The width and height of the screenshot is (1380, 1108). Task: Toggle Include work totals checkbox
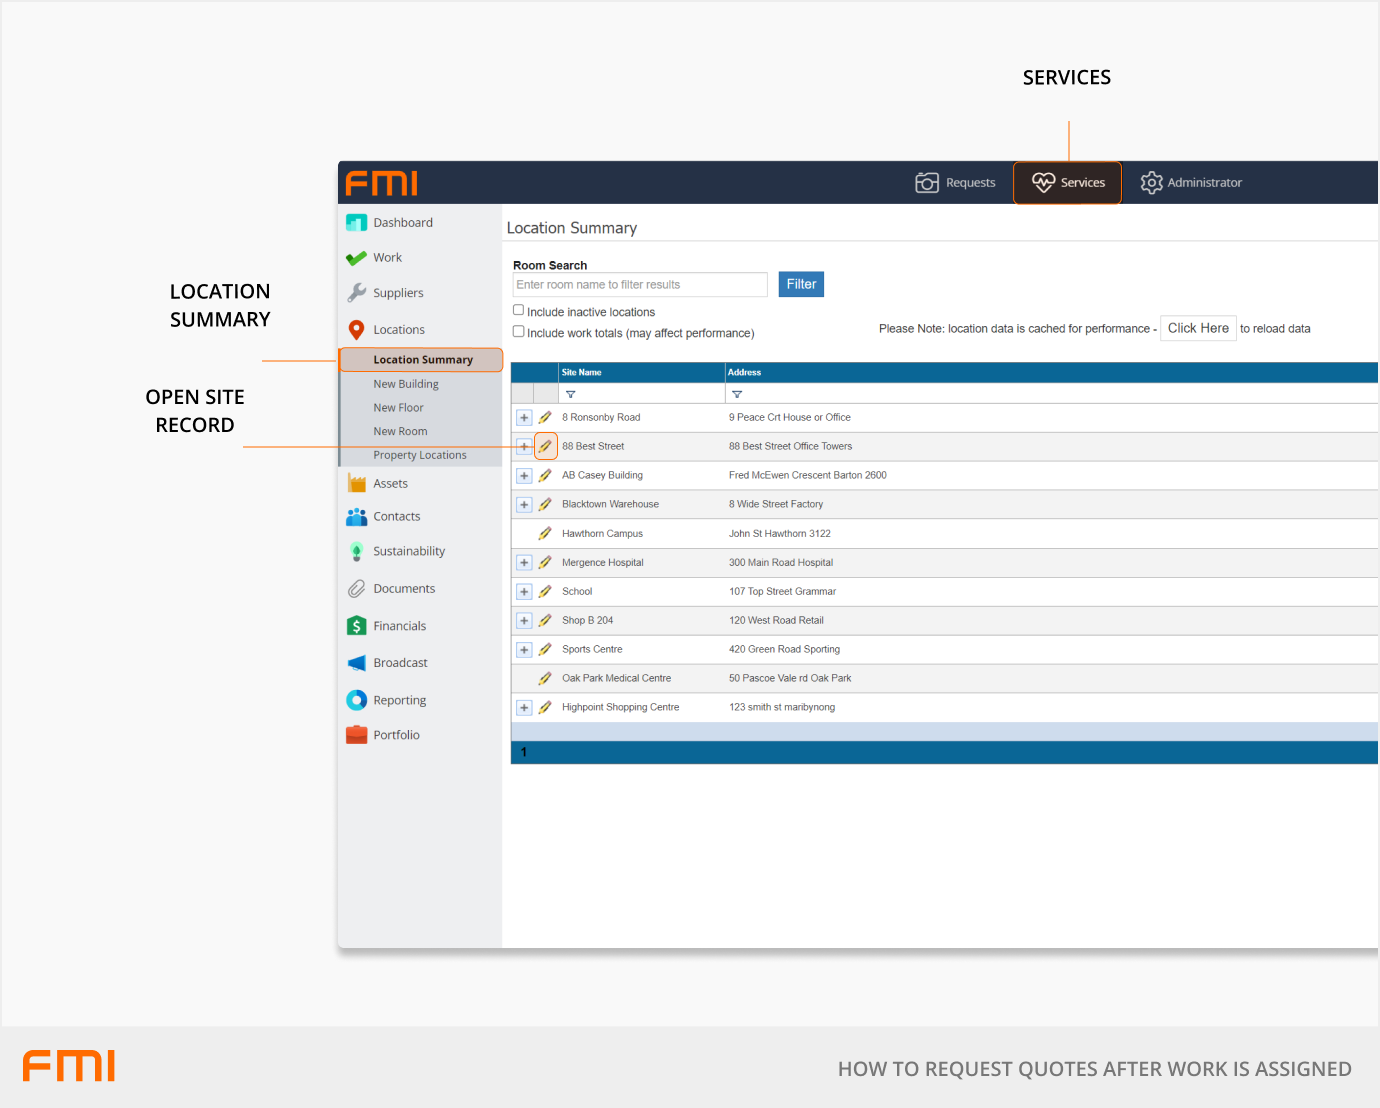tap(519, 332)
